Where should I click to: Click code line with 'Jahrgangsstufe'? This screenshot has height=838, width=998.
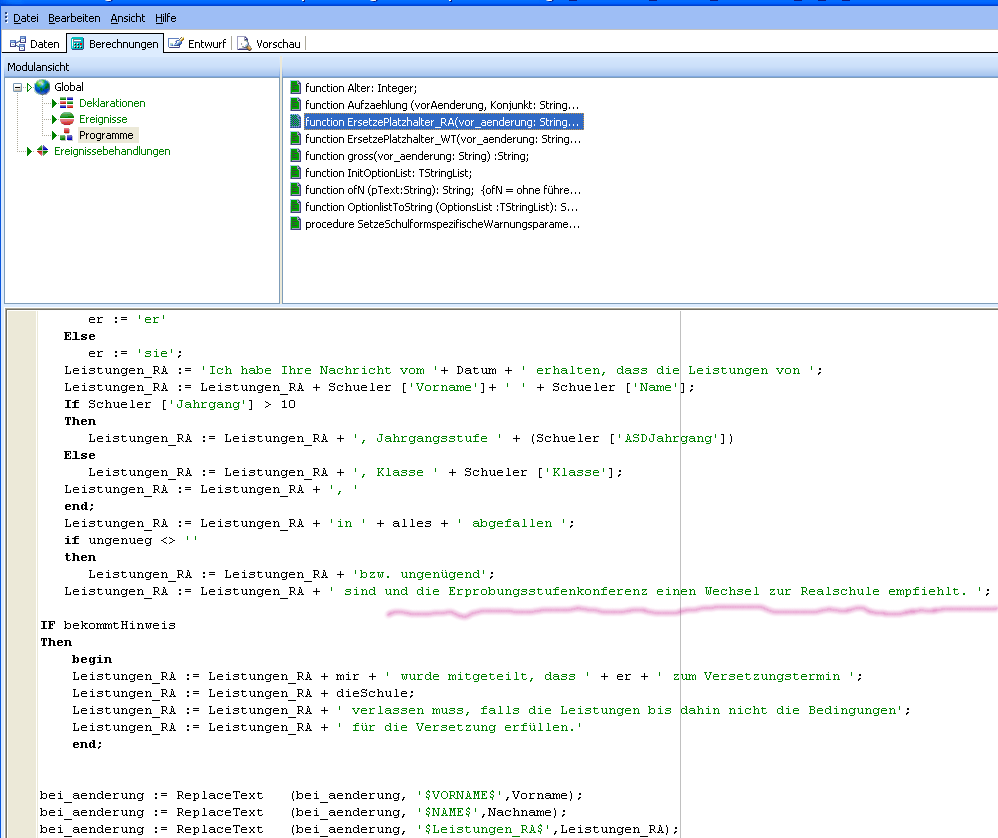click(x=411, y=438)
